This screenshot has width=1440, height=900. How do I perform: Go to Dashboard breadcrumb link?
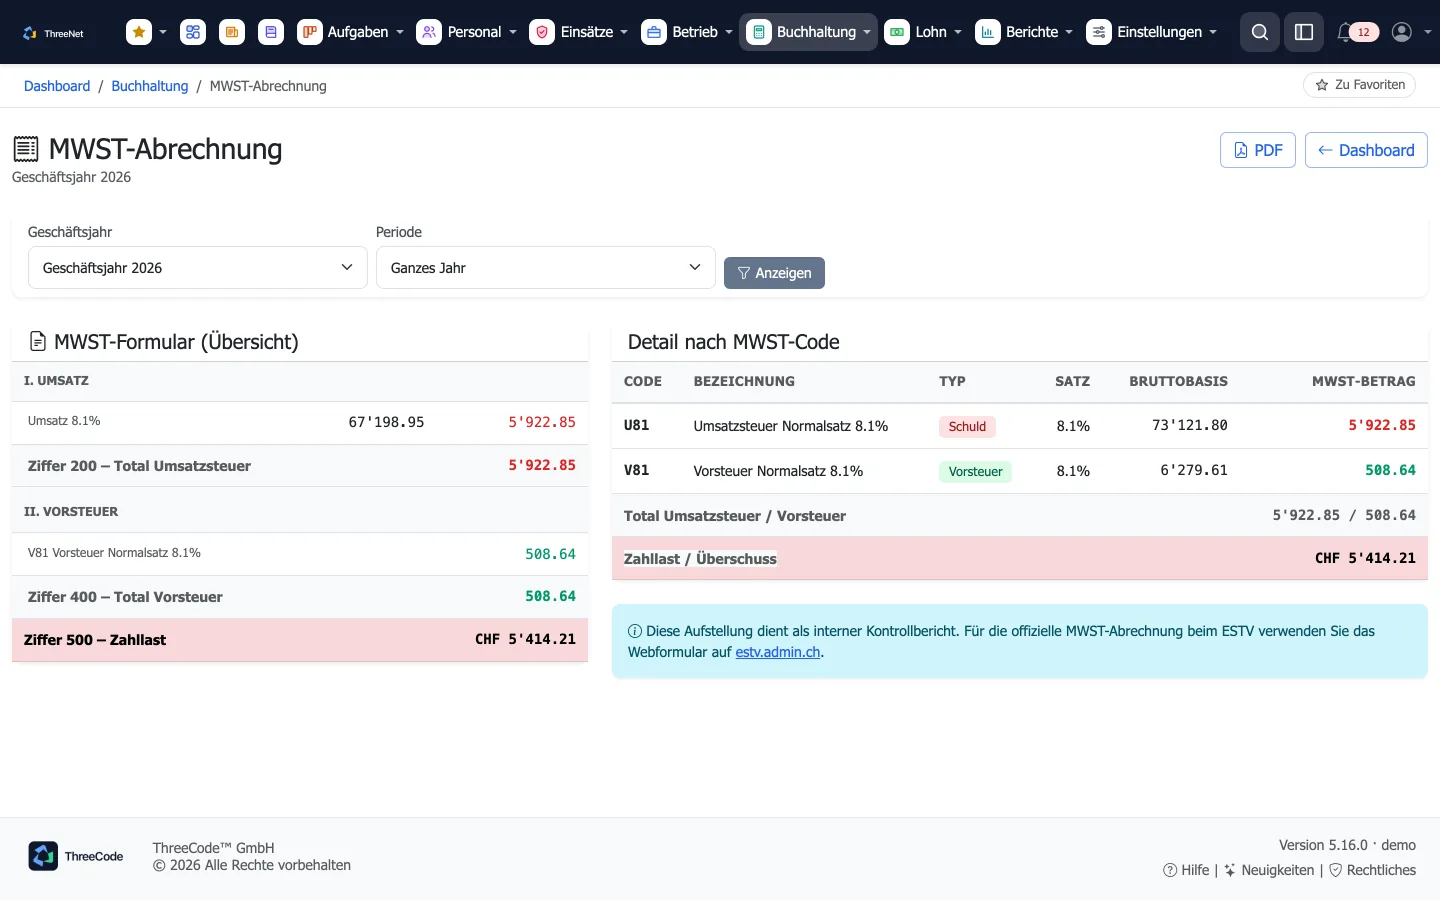pyautogui.click(x=57, y=86)
